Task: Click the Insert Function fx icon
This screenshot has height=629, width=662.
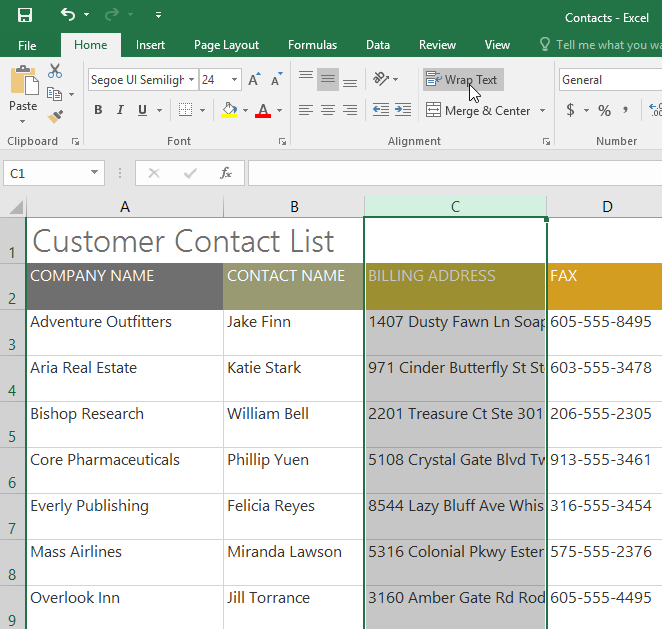Action: [x=226, y=173]
